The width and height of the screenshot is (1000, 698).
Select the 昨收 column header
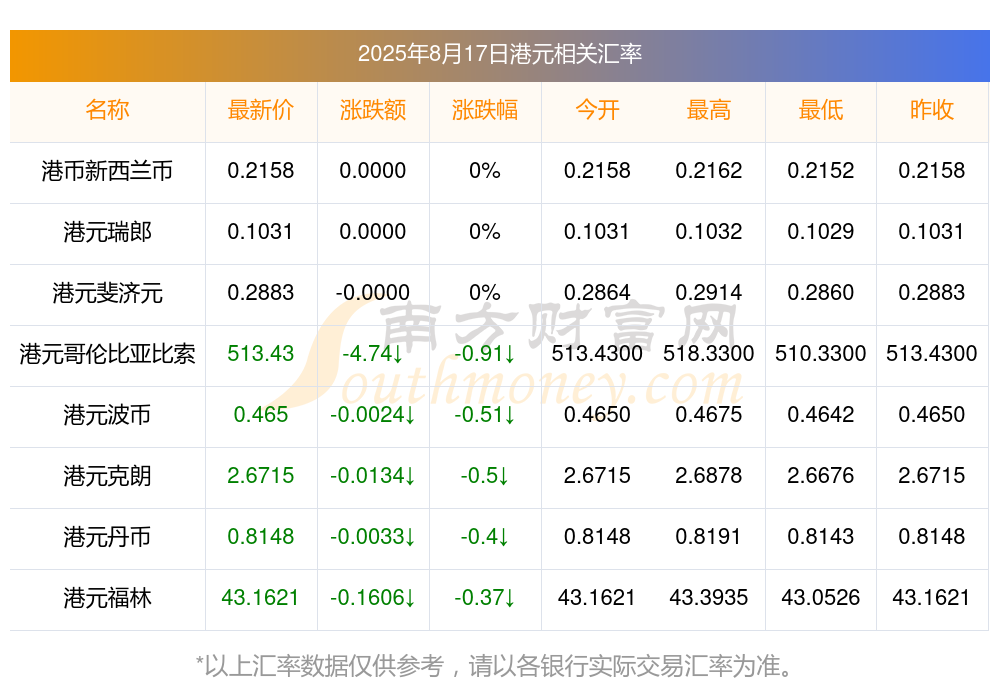[932, 110]
